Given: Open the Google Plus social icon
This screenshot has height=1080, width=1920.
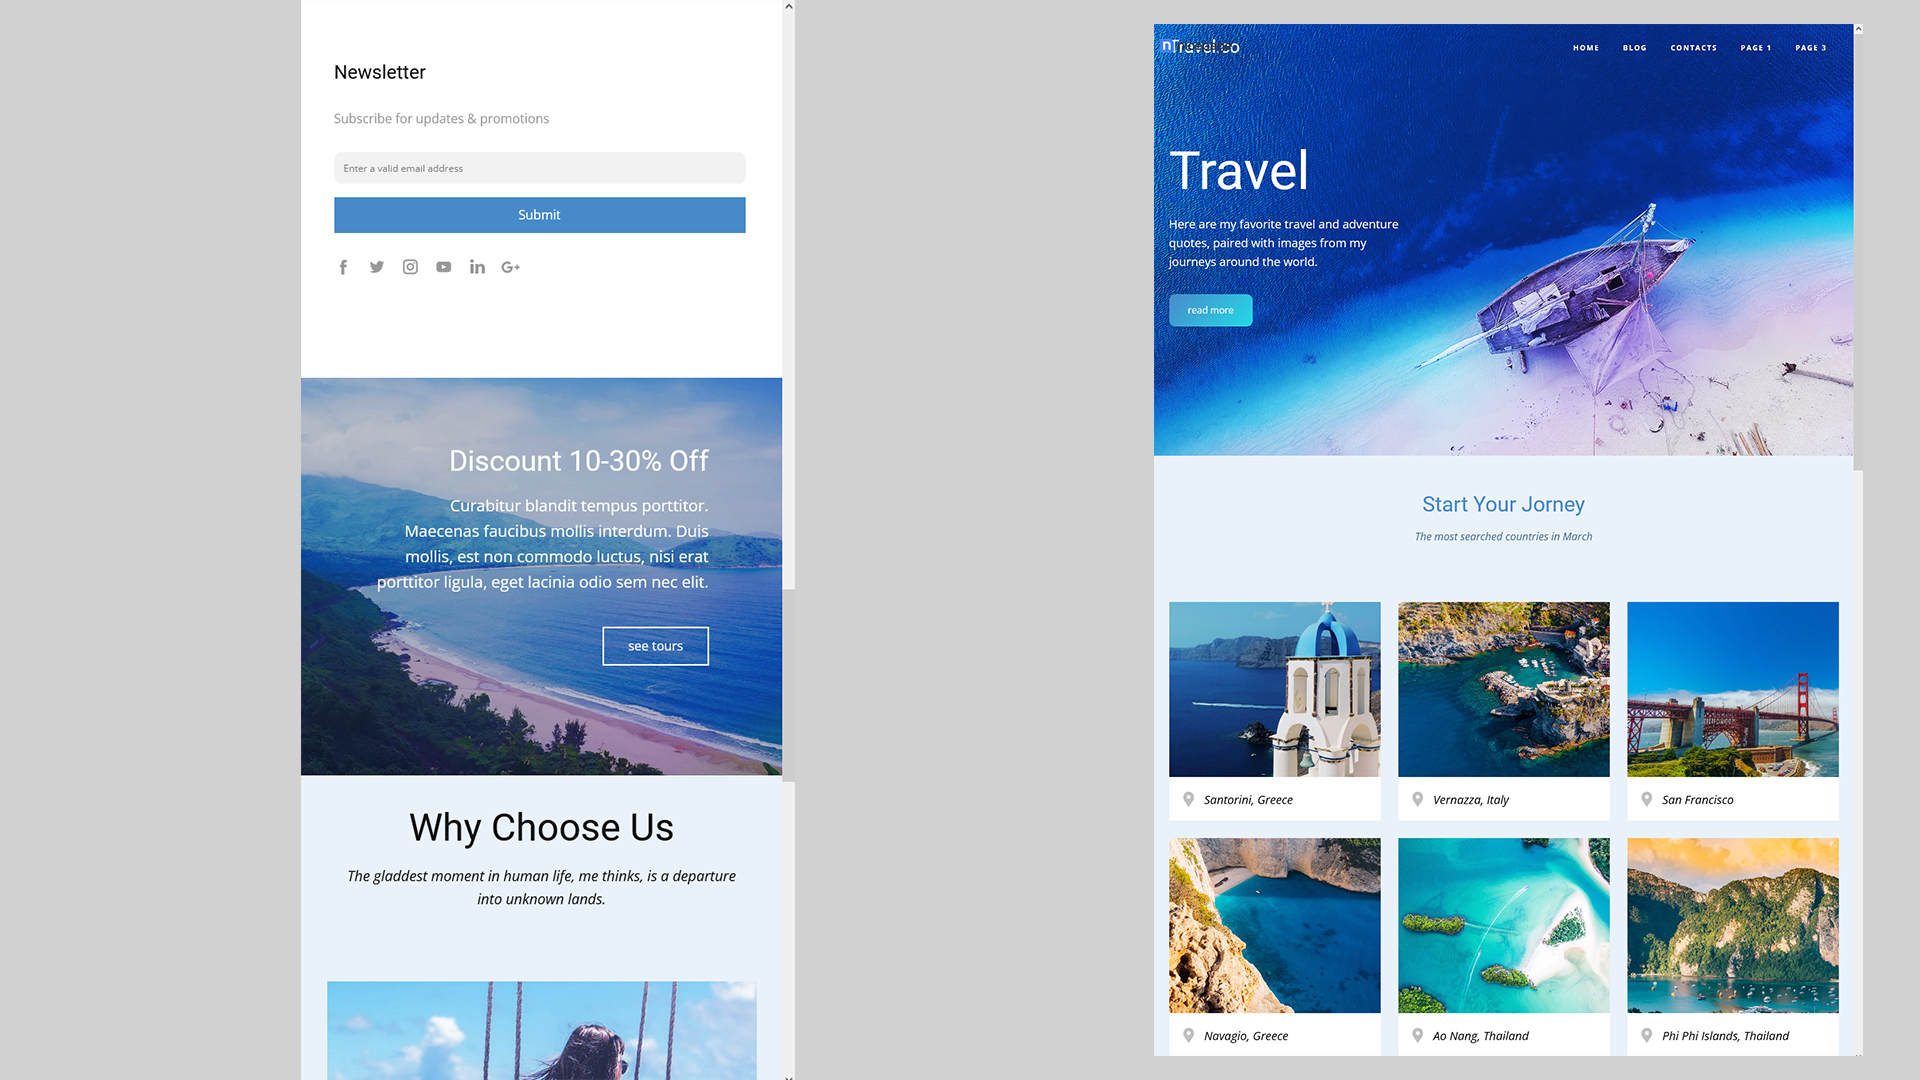Looking at the screenshot, I should pyautogui.click(x=511, y=267).
